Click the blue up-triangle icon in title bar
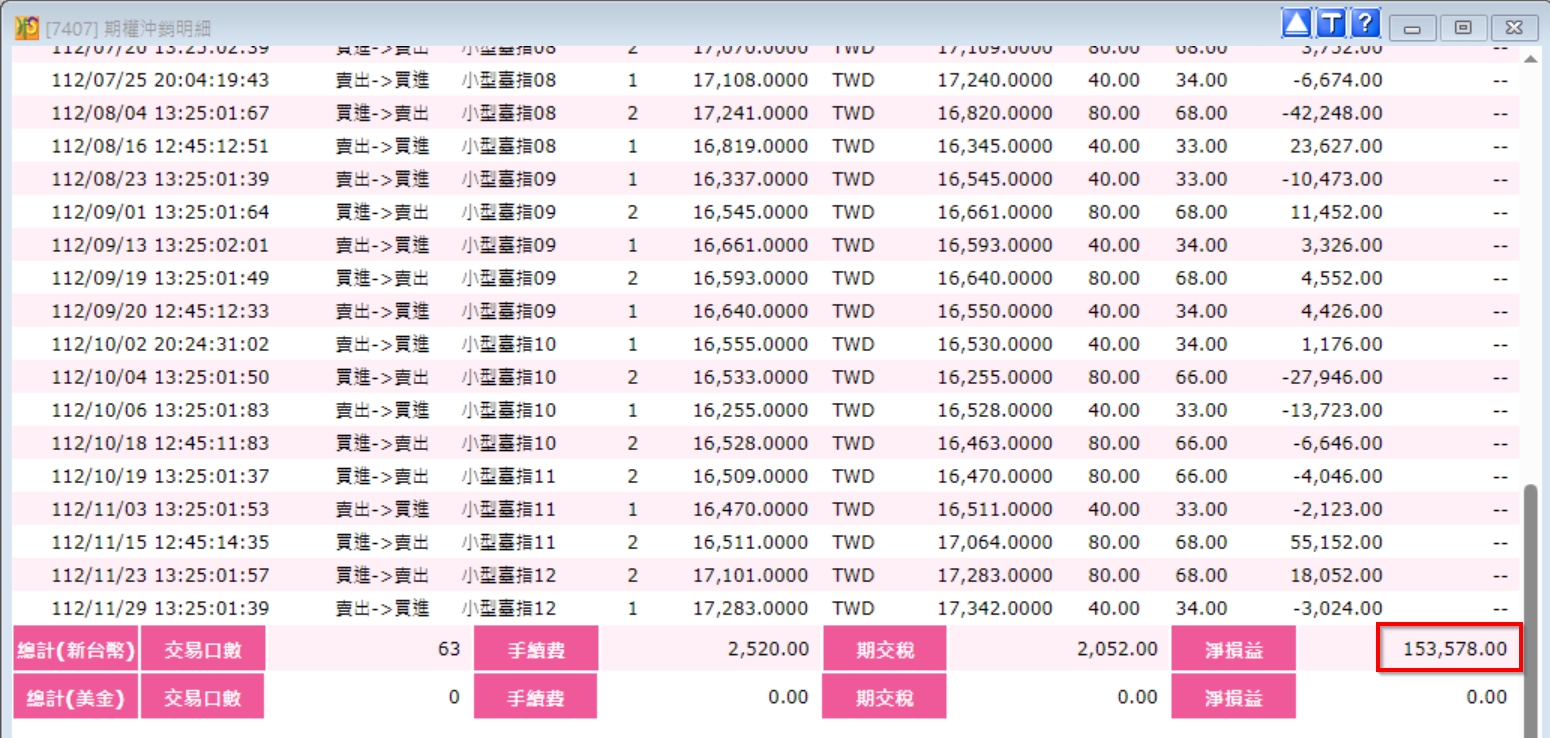The width and height of the screenshot is (1550, 738). point(1296,23)
